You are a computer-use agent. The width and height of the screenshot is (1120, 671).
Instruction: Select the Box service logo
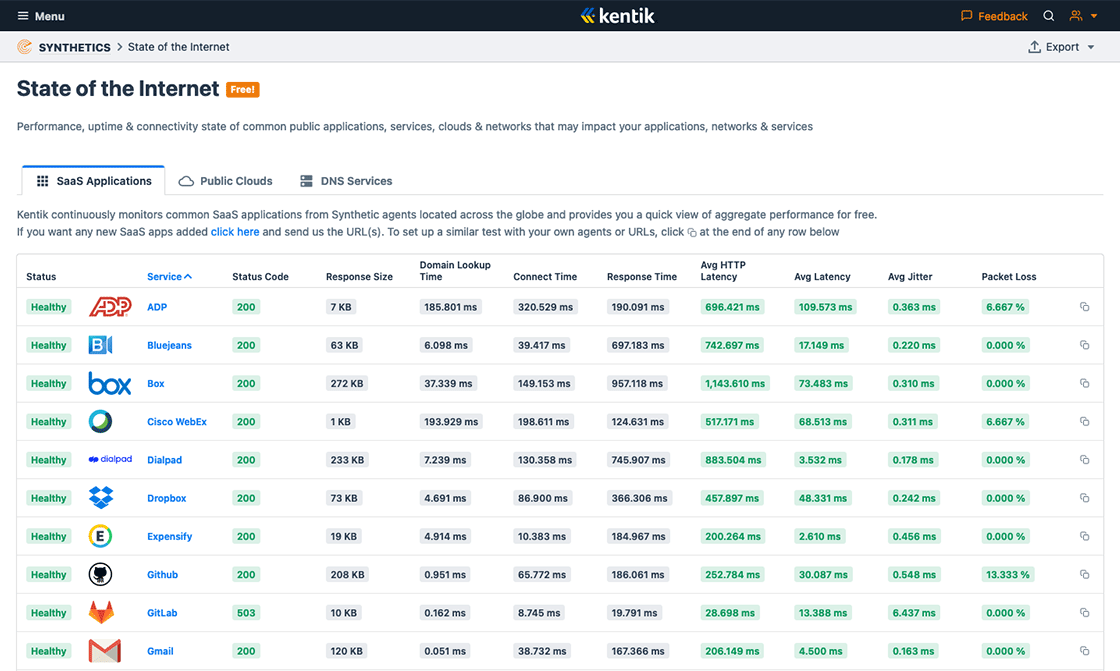(110, 383)
